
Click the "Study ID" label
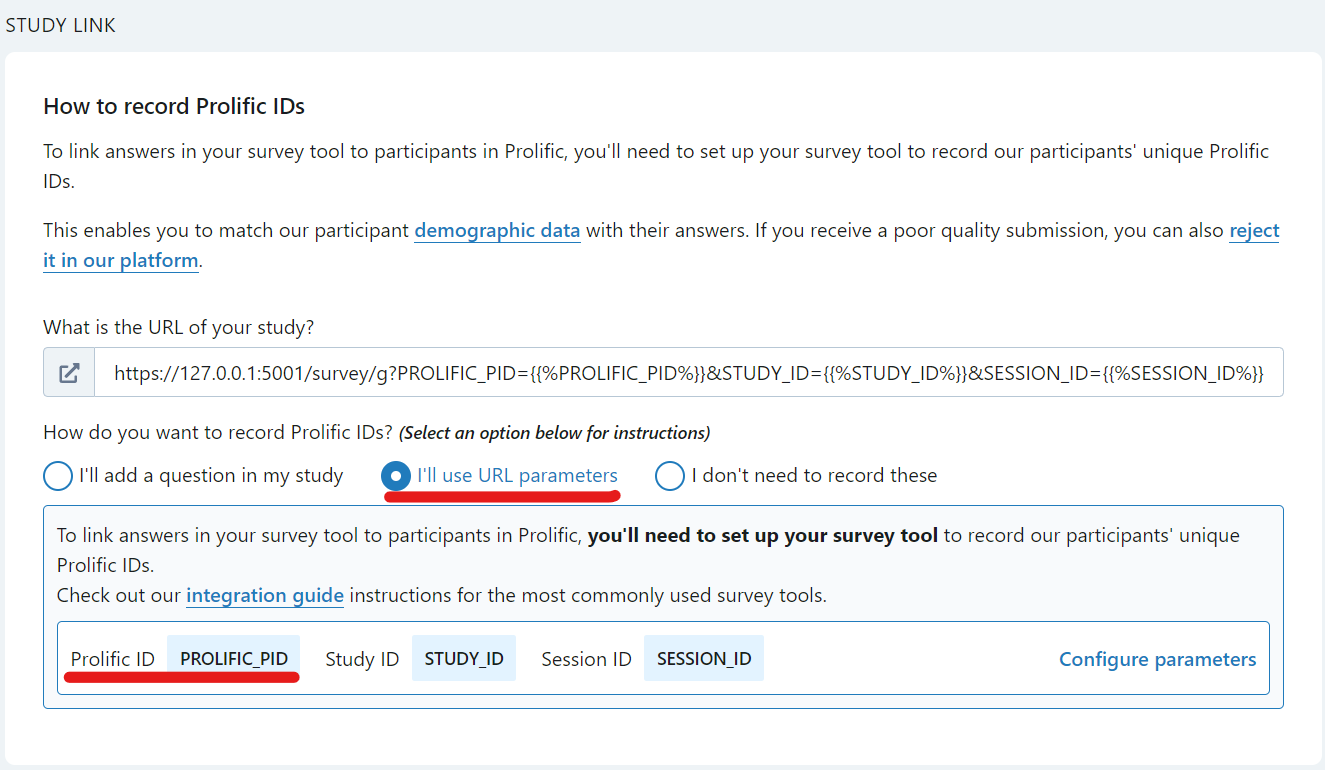362,659
